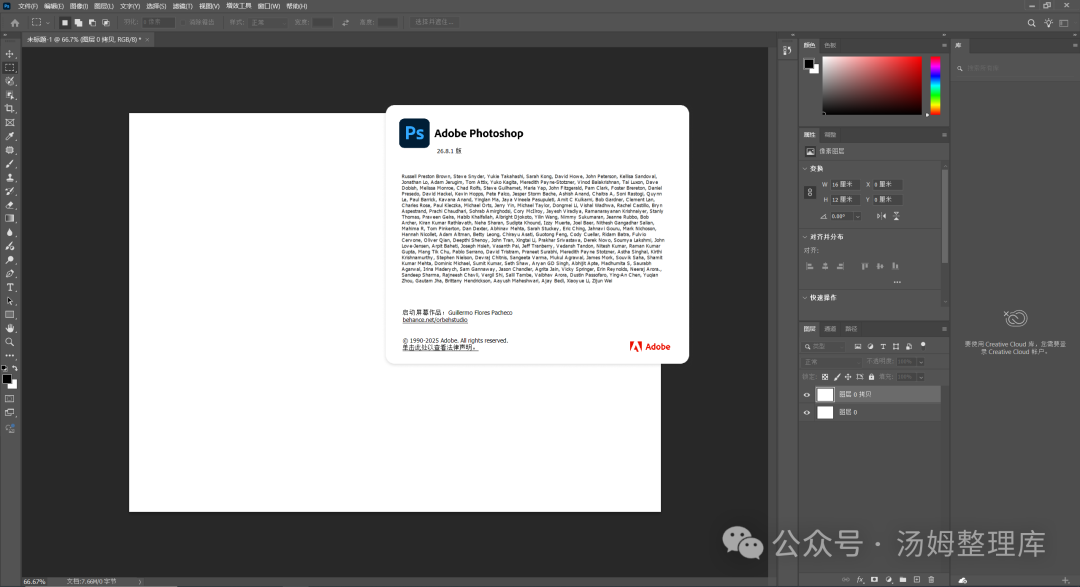Viewport: 1080px width, 587px height.
Task: Collapse the 变换 section
Action: click(x=805, y=169)
